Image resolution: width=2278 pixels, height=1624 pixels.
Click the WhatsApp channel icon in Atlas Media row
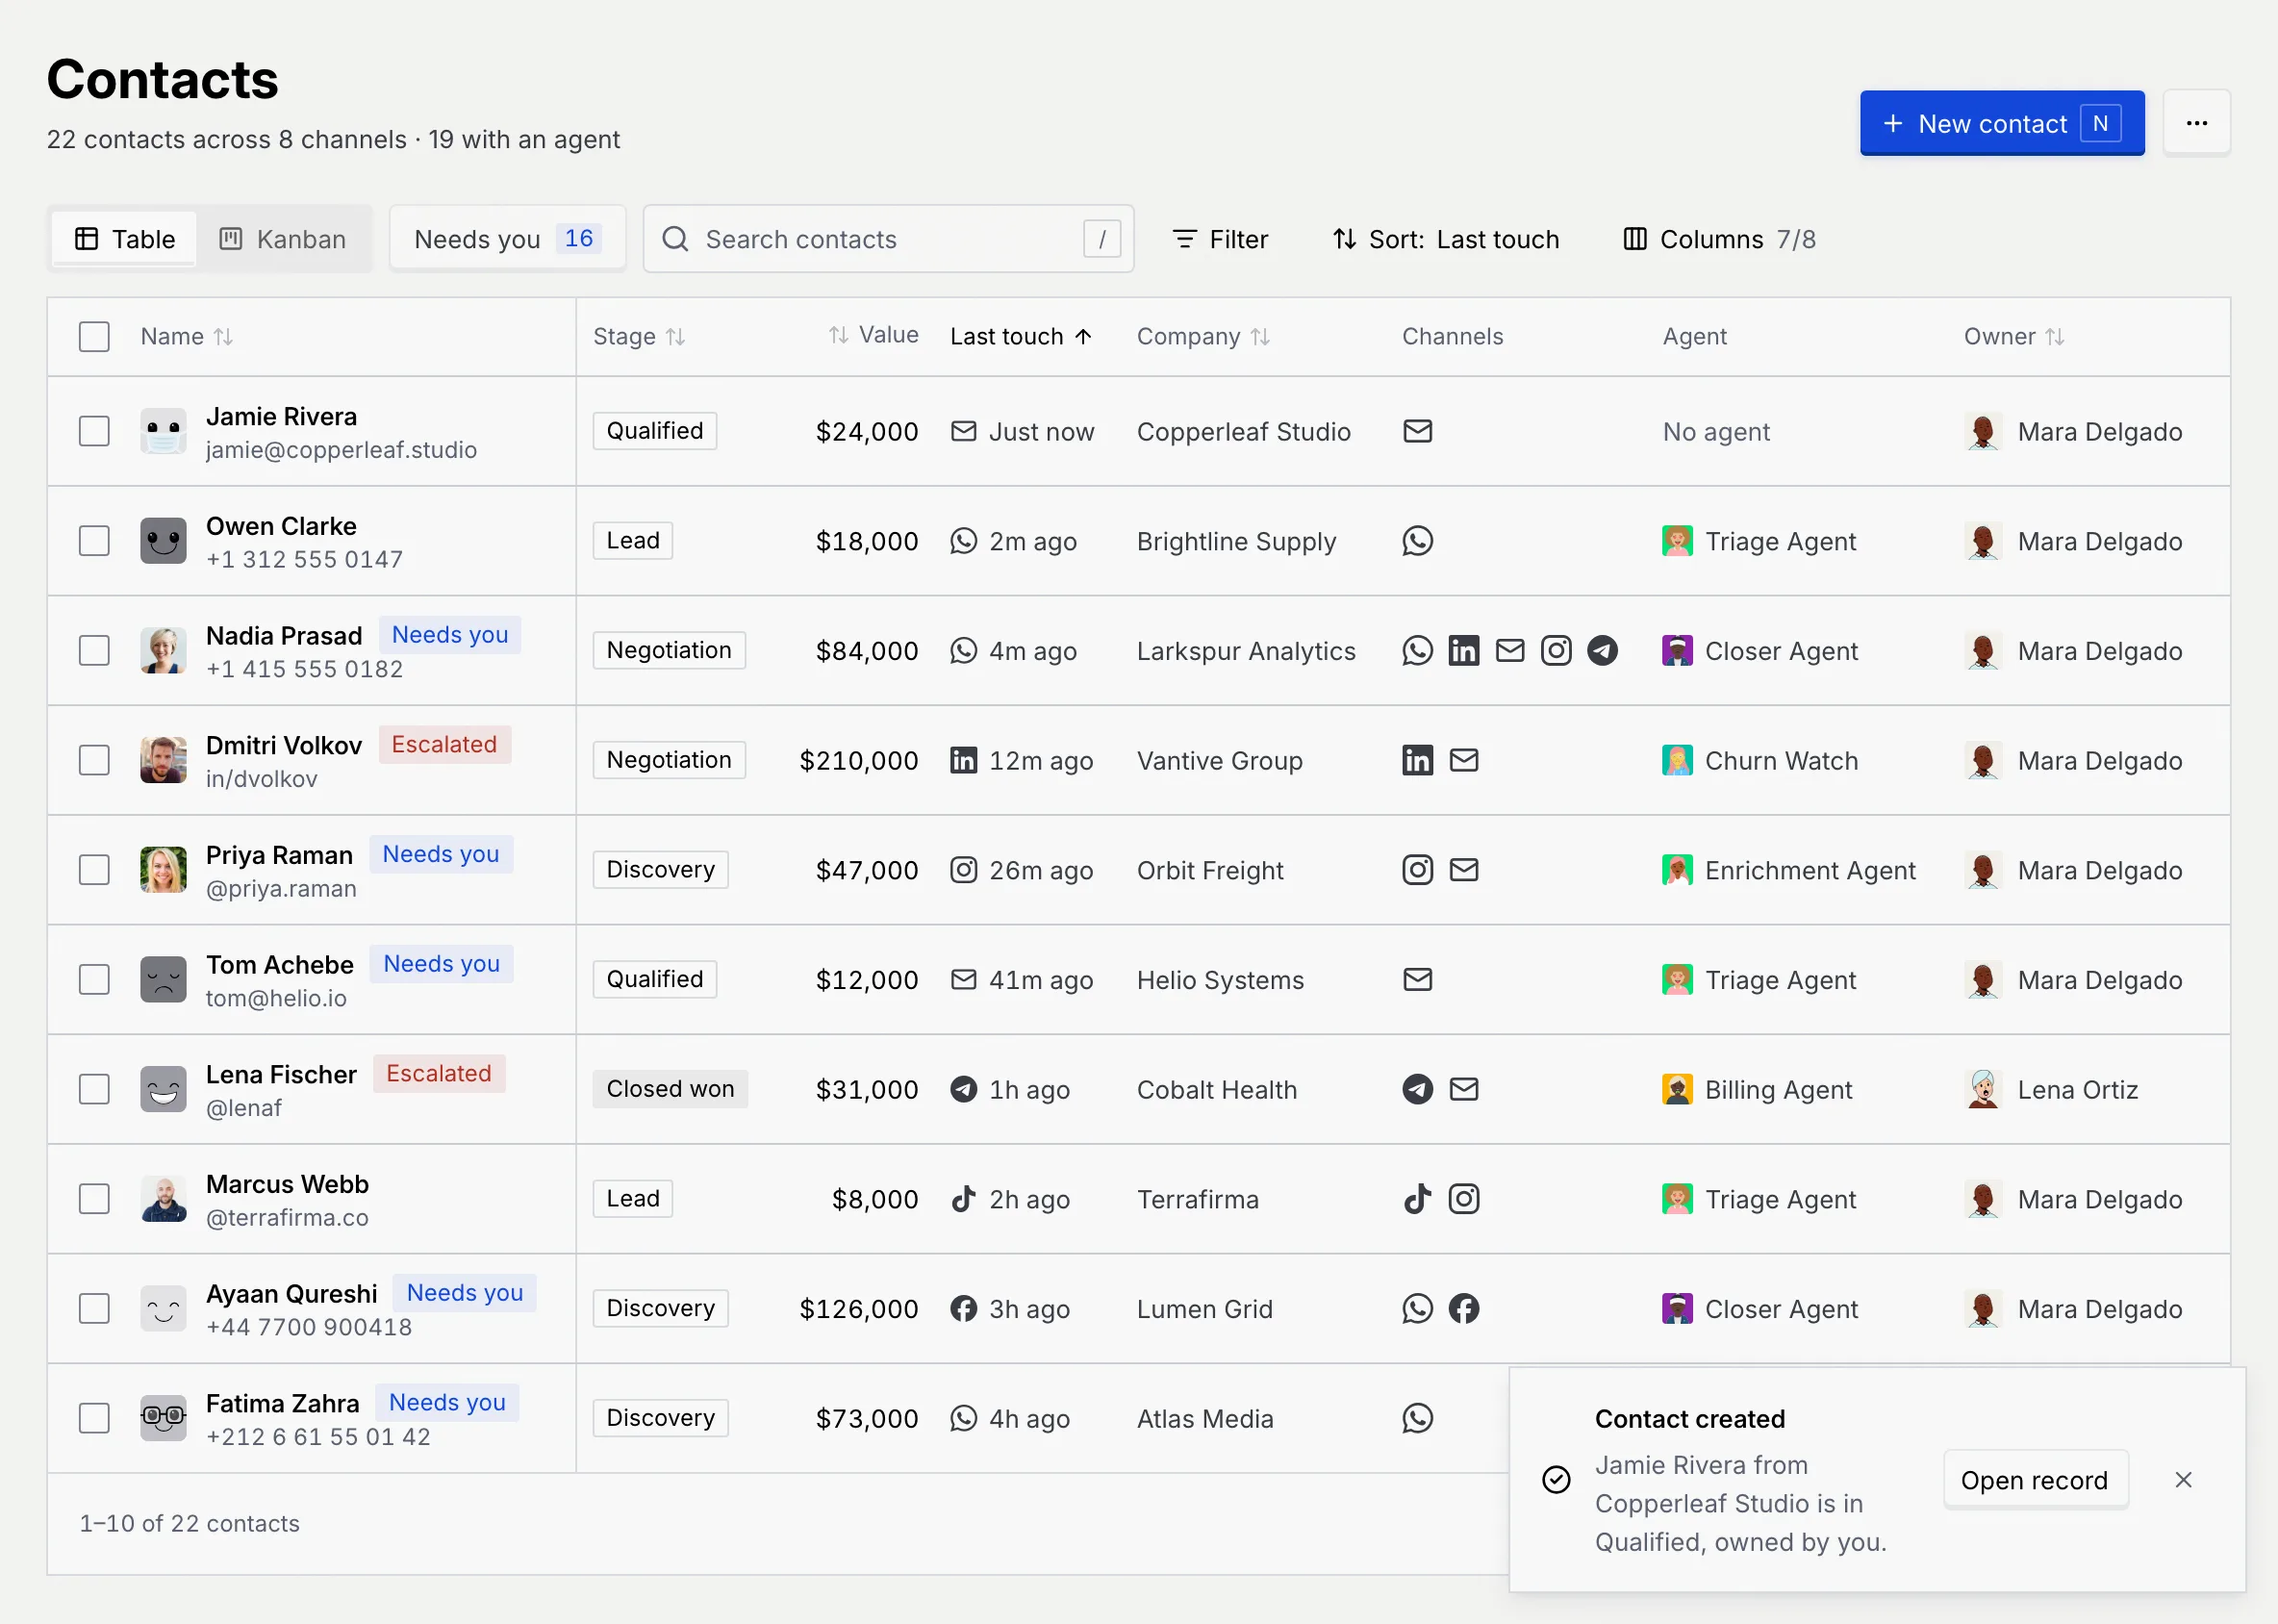(1417, 1418)
